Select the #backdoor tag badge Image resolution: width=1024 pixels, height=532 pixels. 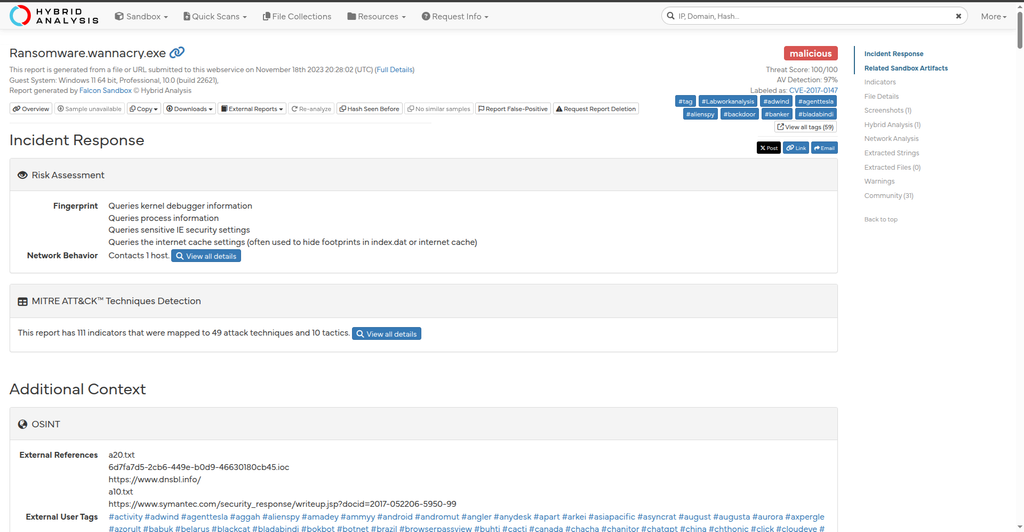pyautogui.click(x=739, y=114)
